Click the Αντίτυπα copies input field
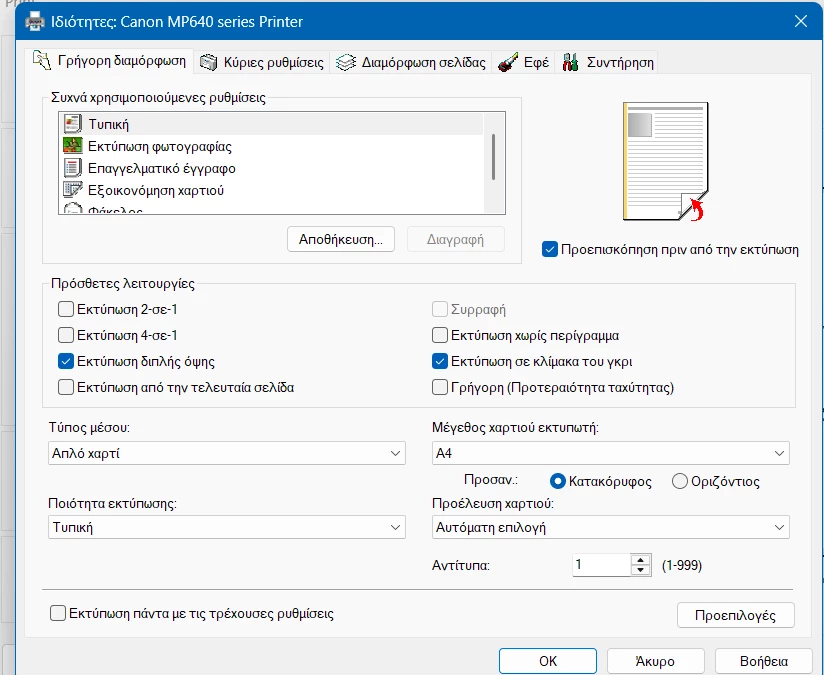The height and width of the screenshot is (675, 824). coord(601,565)
